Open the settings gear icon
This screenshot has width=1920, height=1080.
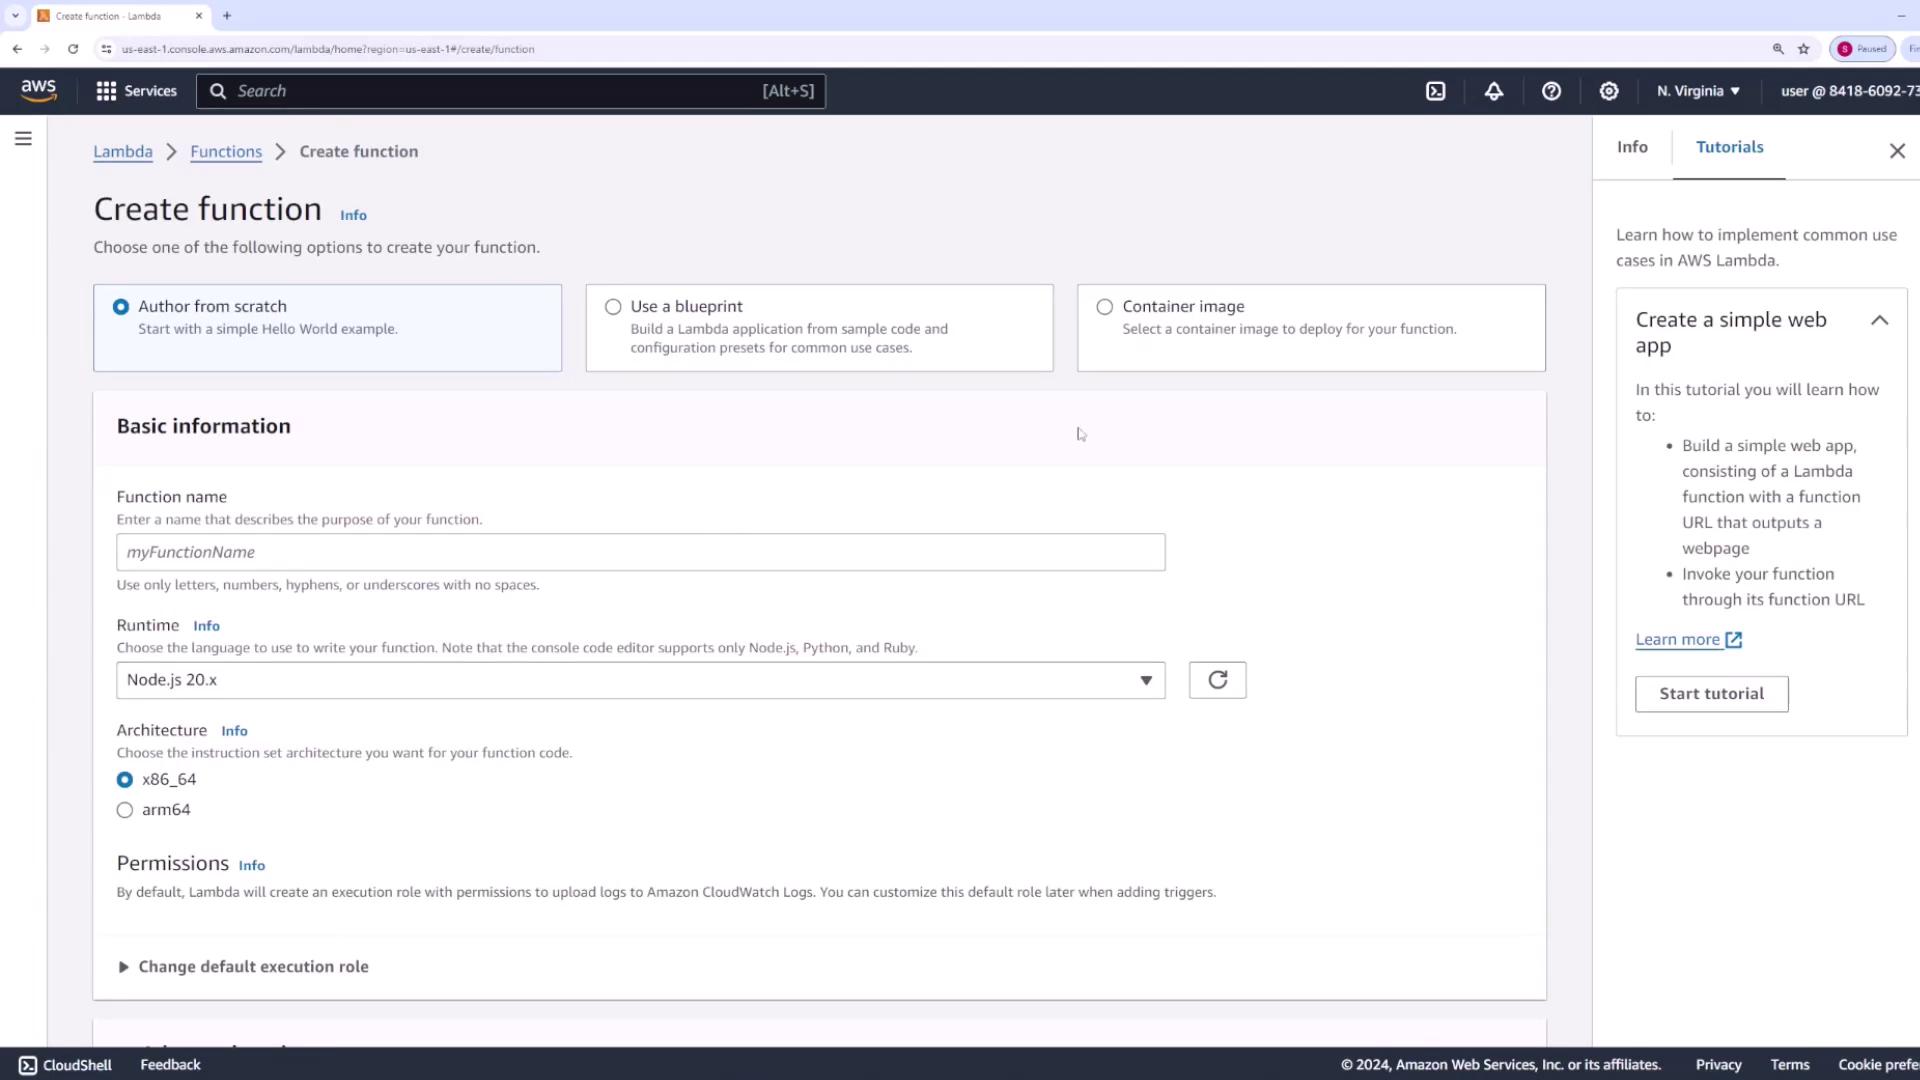point(1608,91)
